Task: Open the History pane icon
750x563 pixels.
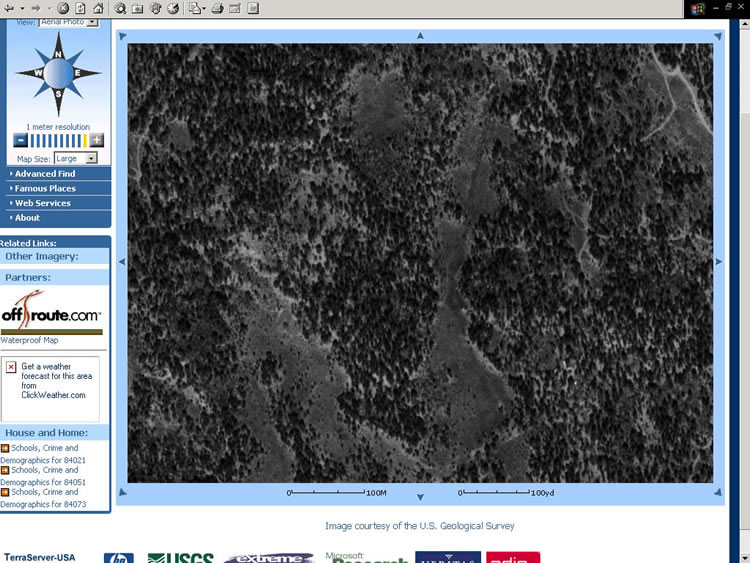Action: 173,8
